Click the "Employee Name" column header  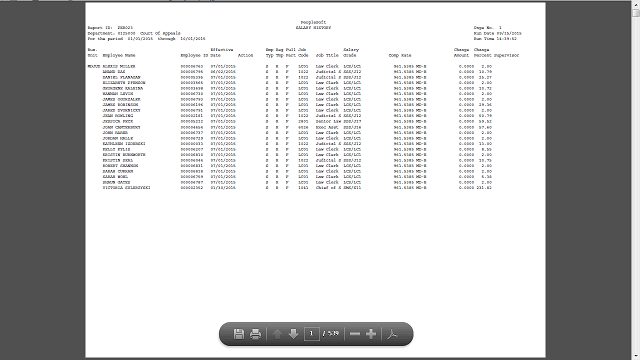pyautogui.click(x=119, y=56)
